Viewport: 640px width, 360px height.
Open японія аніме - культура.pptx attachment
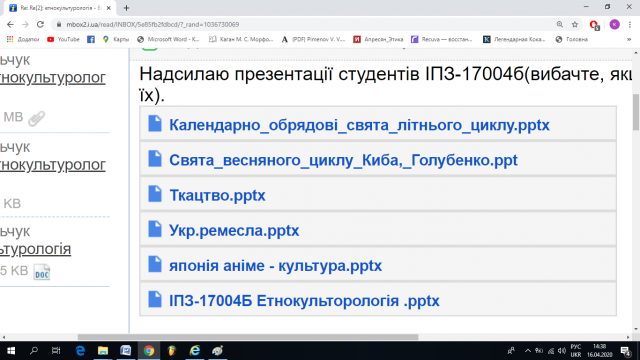[276, 265]
